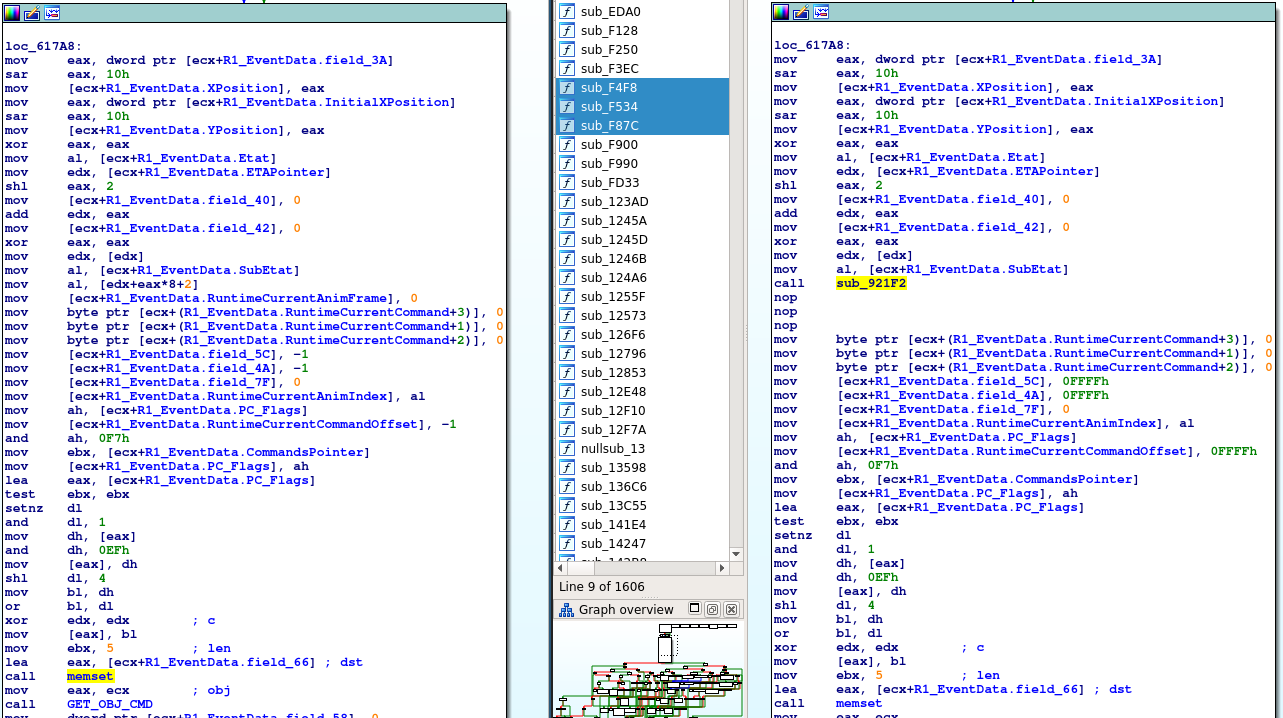Screen dimensions: 1283x718
Task: Maximize the Graph overview panel
Action: point(713,609)
